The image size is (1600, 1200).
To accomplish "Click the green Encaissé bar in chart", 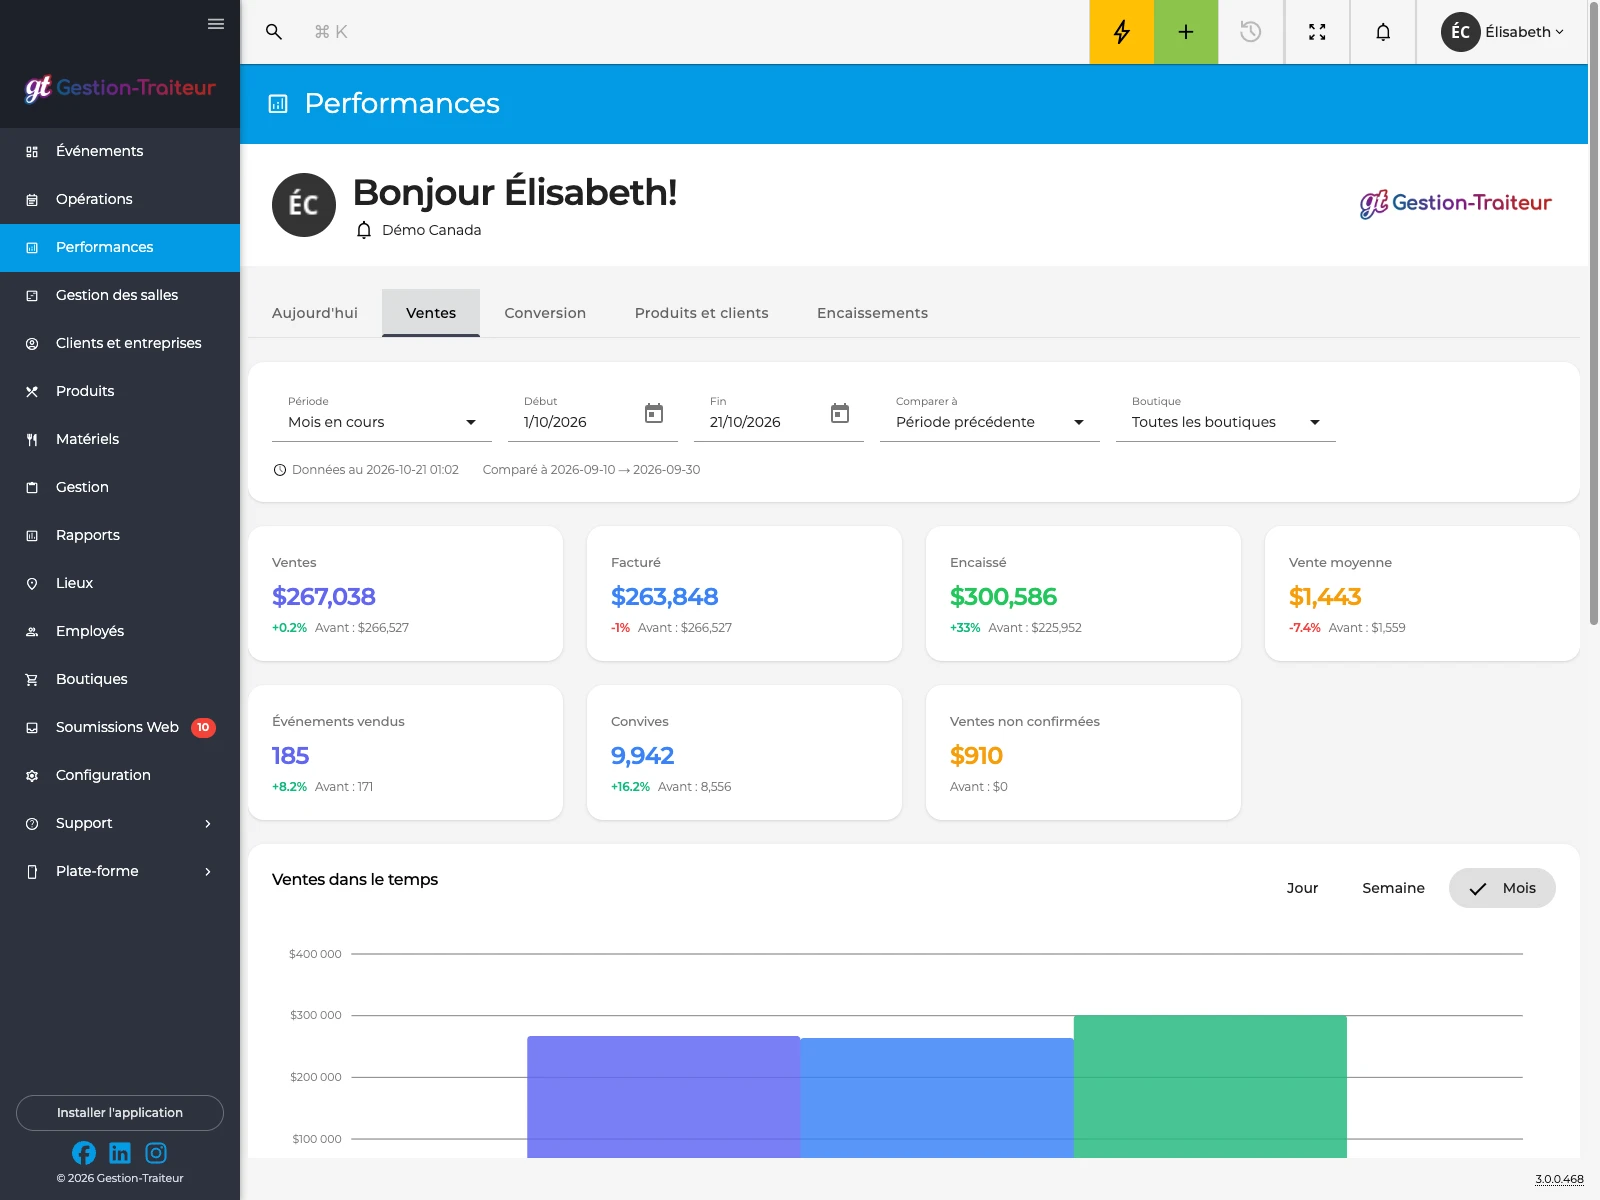I will coord(1210,1087).
